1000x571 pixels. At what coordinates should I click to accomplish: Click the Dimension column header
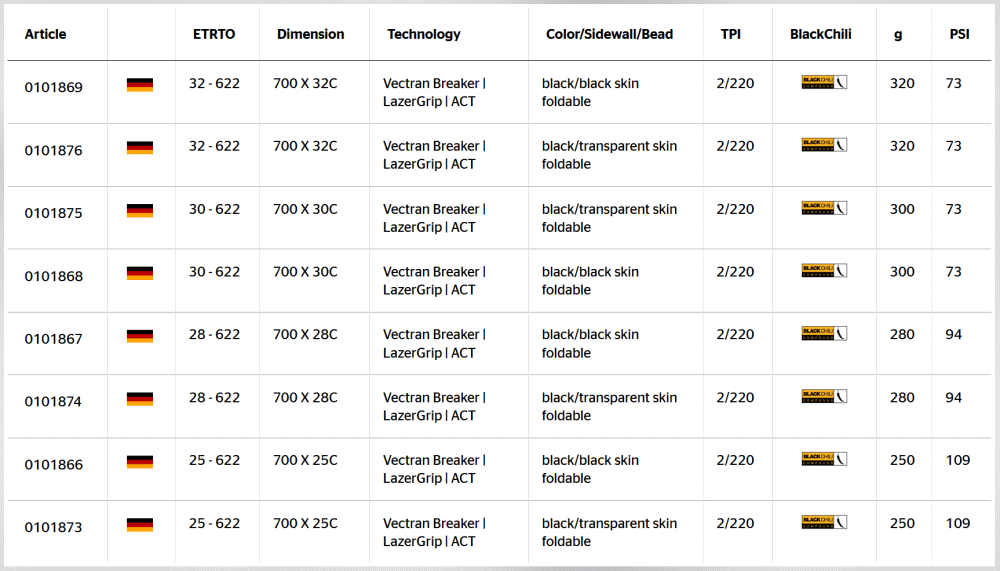pos(311,34)
